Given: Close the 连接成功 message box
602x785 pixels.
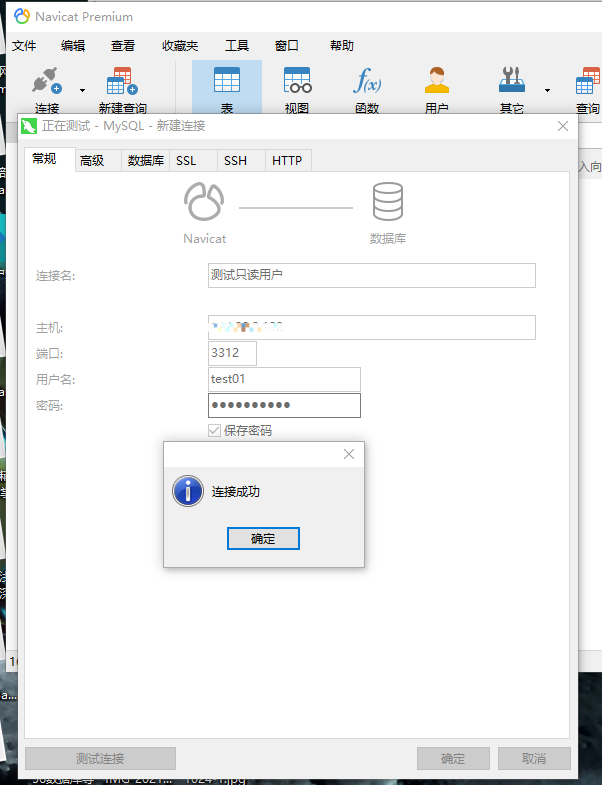Looking at the screenshot, I should (349, 454).
